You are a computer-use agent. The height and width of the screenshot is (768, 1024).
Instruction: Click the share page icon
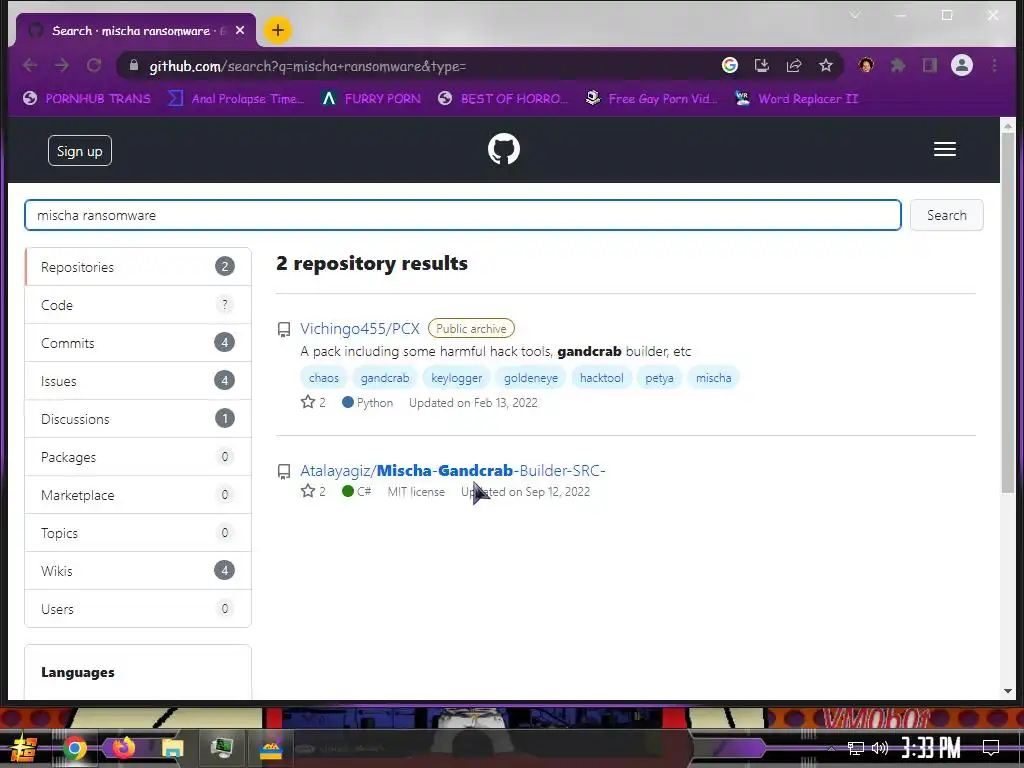pyautogui.click(x=793, y=65)
